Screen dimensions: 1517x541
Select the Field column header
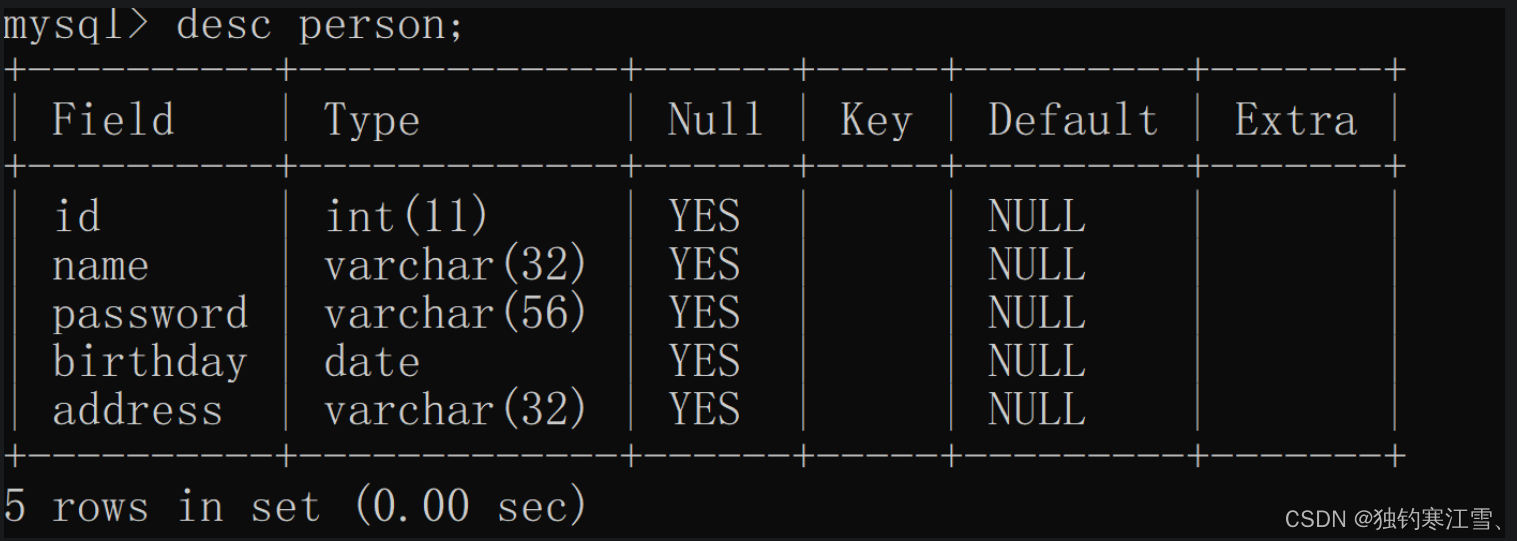(113, 120)
